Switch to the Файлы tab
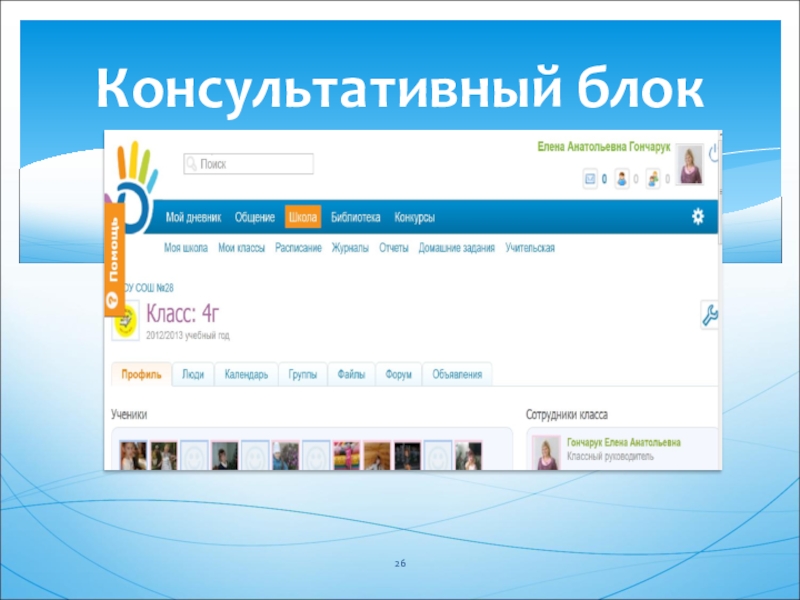Screen dimensions: 800x600 coord(351,374)
